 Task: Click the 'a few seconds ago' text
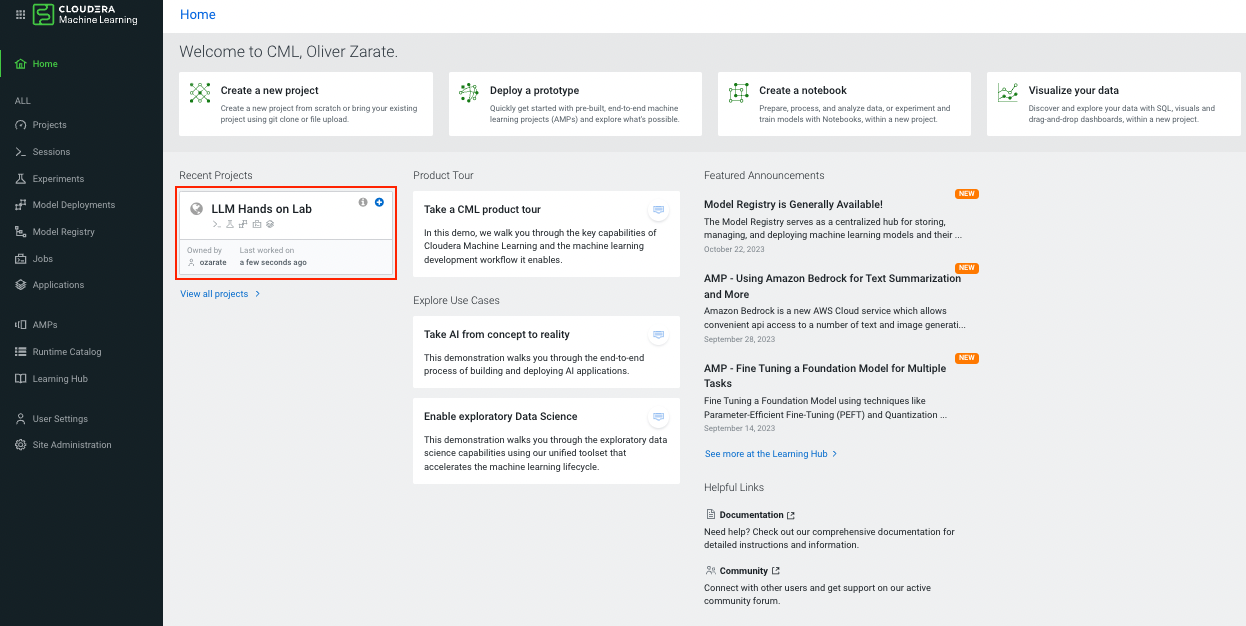click(x=273, y=262)
